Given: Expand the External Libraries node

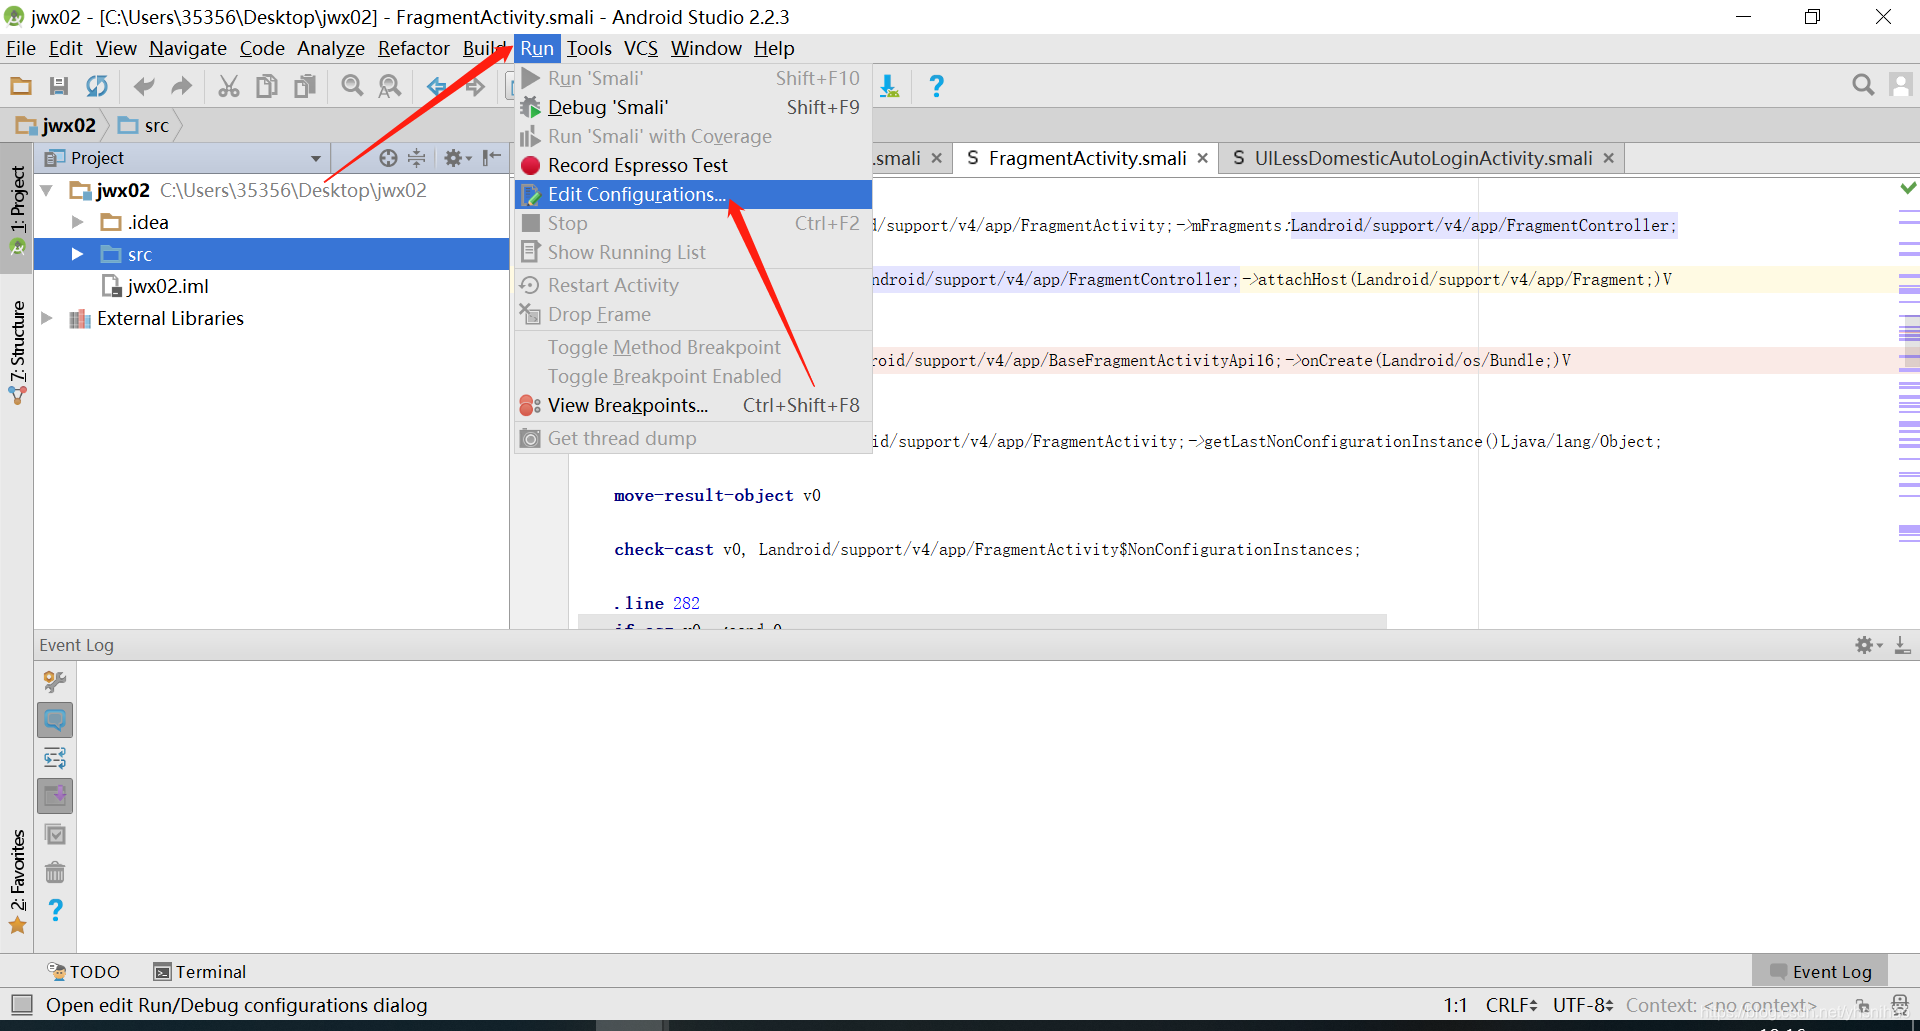Looking at the screenshot, I should click(x=46, y=318).
